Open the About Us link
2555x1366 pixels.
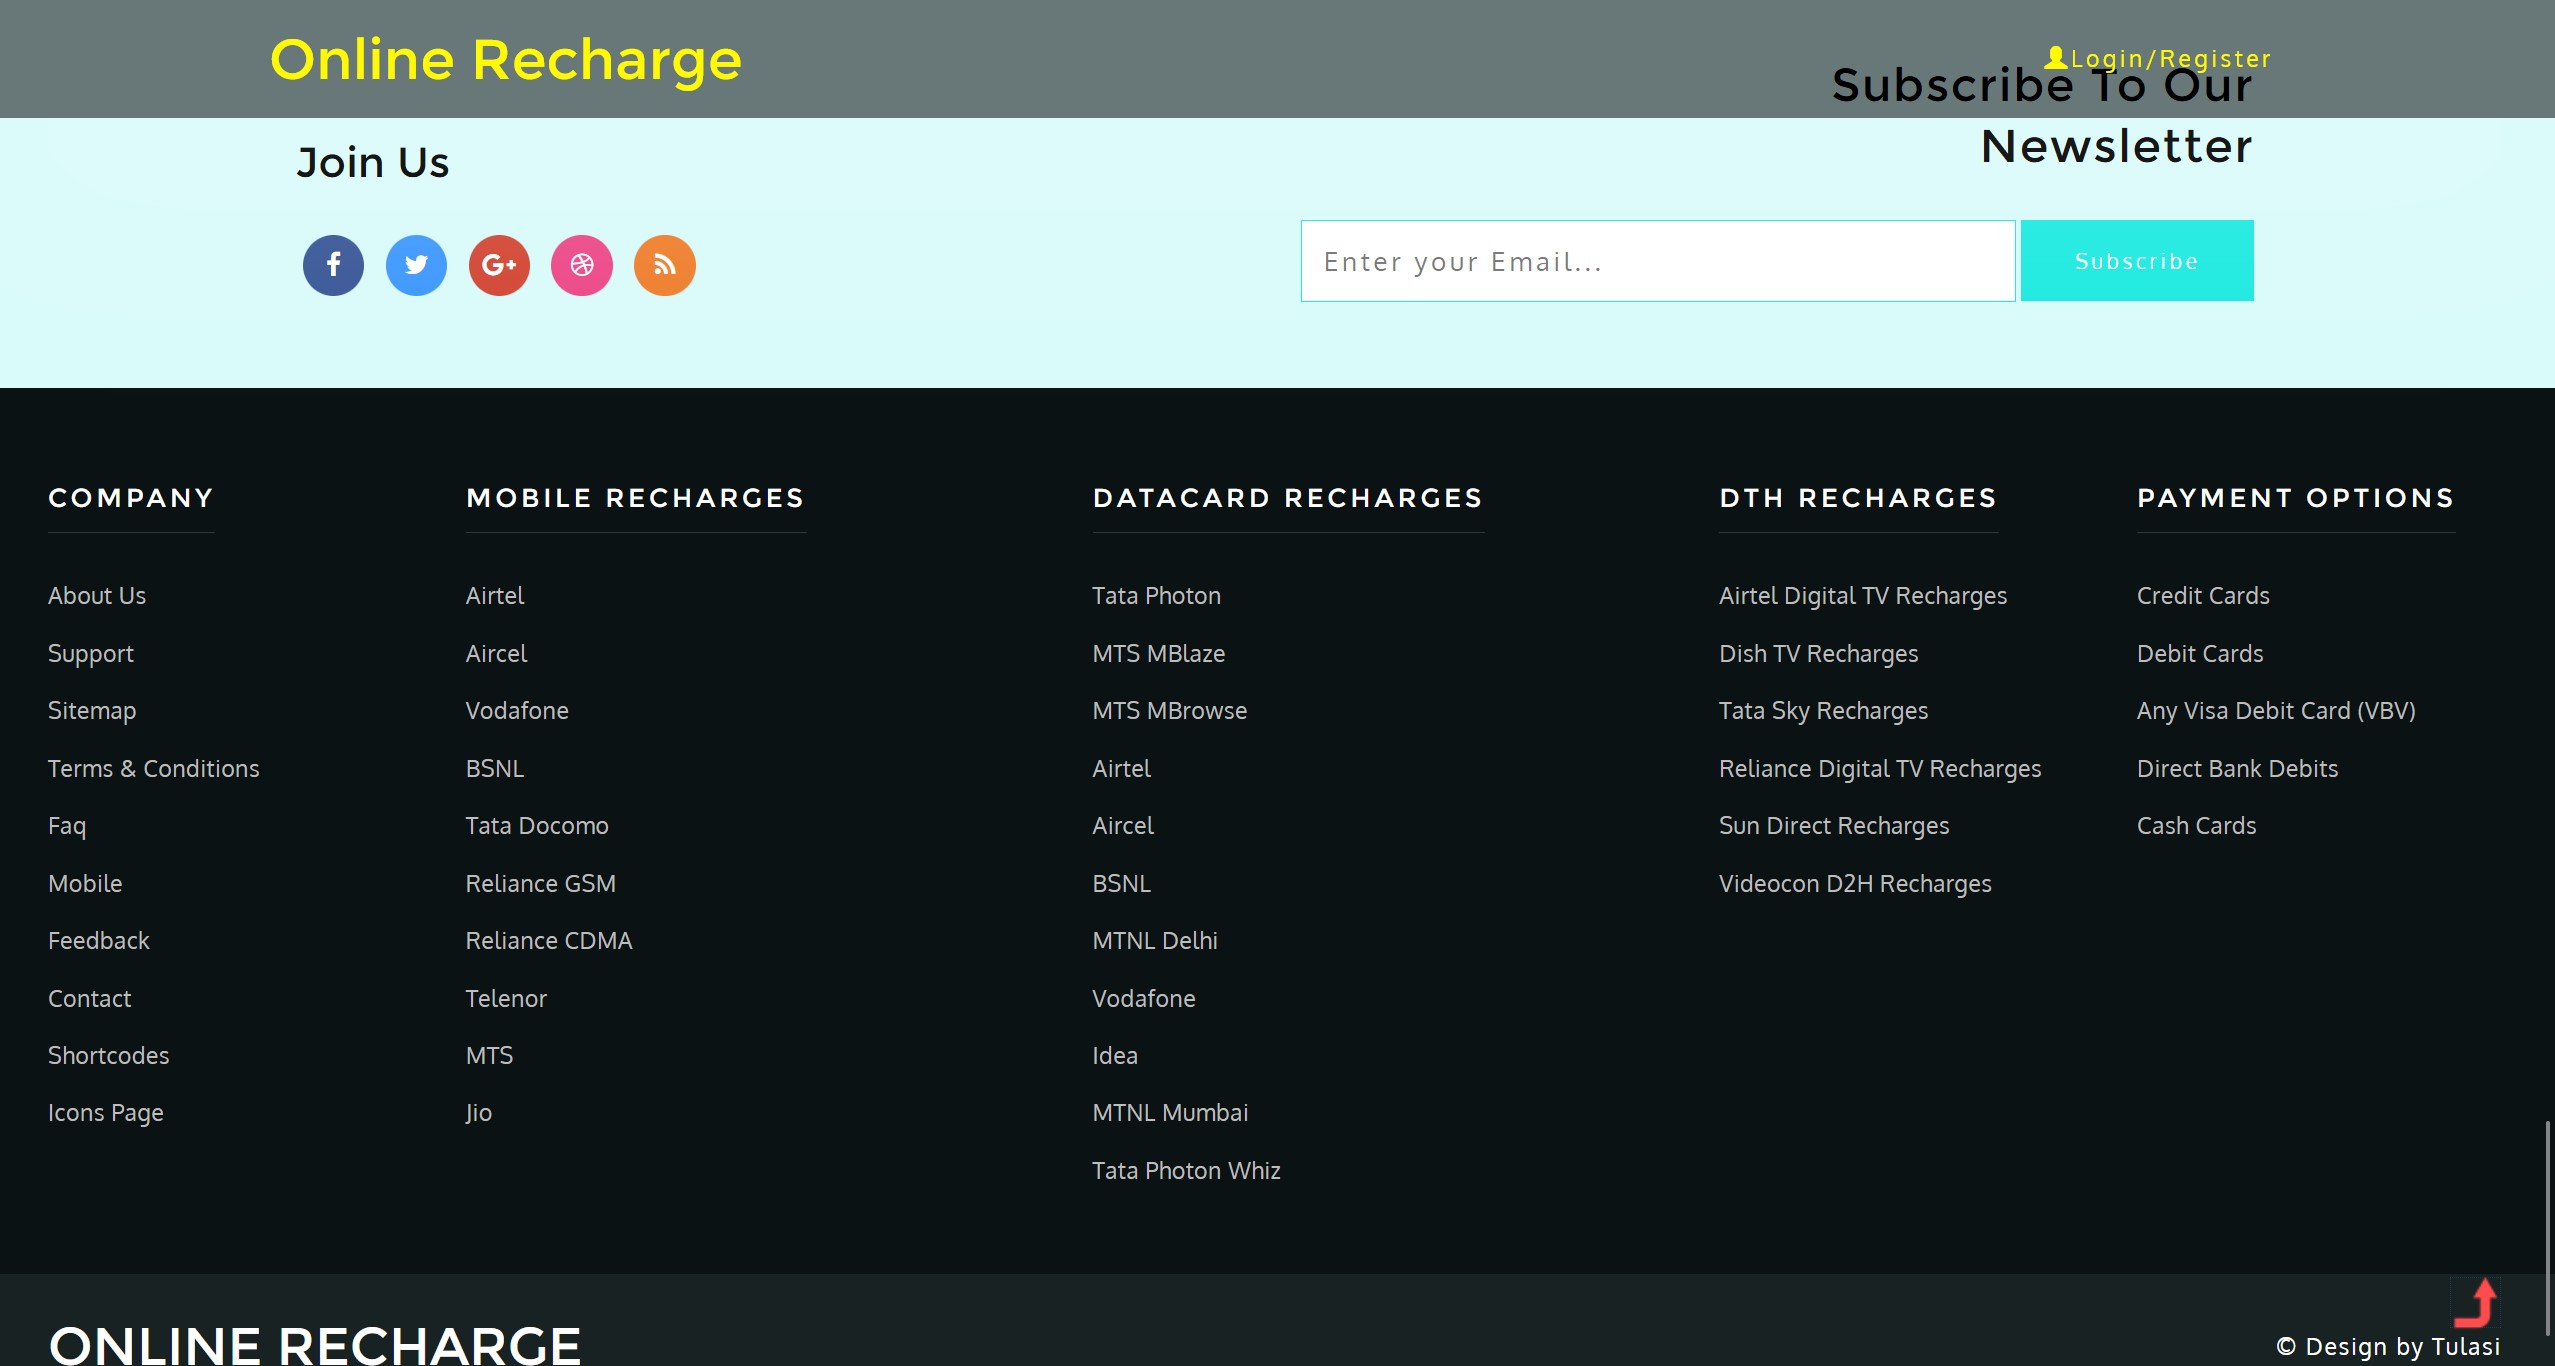pyautogui.click(x=97, y=596)
